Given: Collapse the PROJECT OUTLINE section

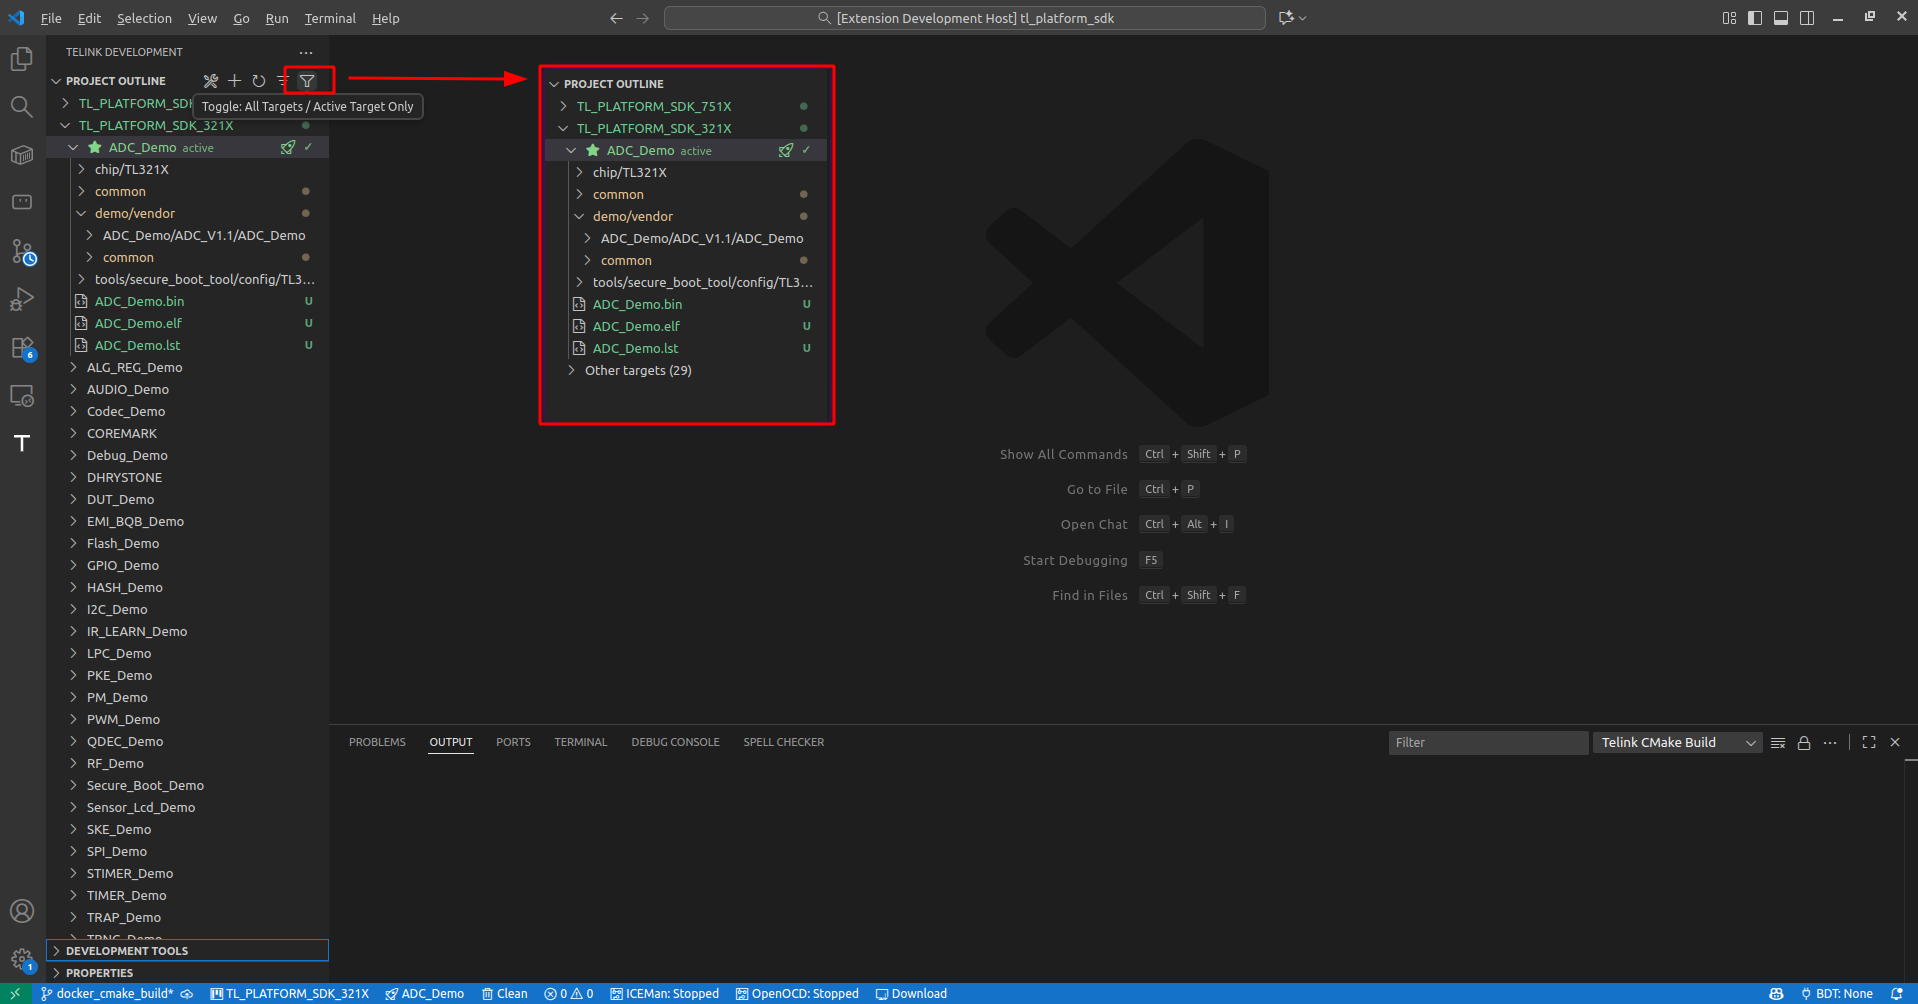Looking at the screenshot, I should click(57, 81).
